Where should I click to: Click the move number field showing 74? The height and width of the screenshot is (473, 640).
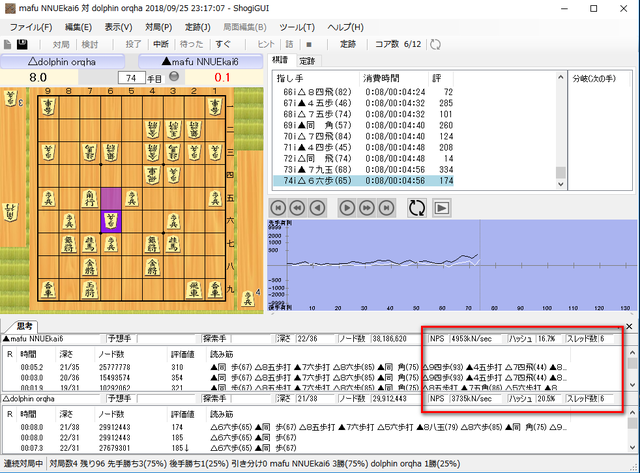tap(131, 78)
